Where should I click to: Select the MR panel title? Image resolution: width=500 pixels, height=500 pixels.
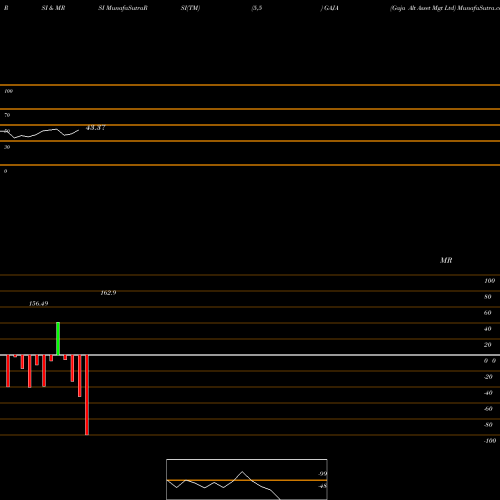point(446,260)
